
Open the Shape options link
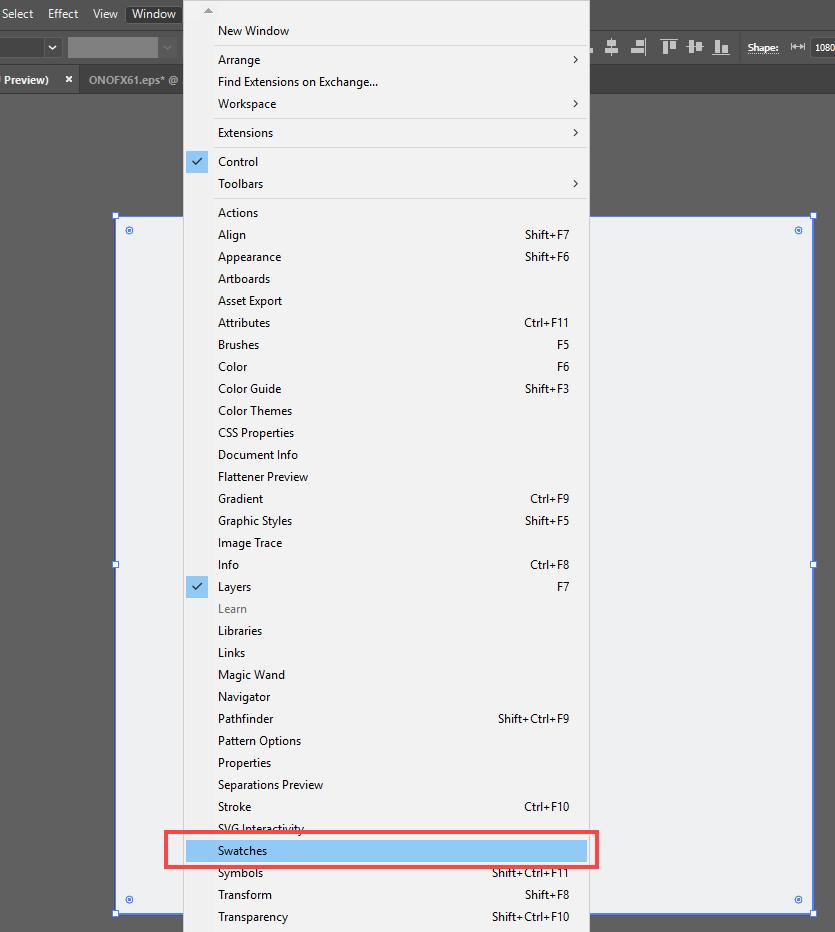pyautogui.click(x=762, y=48)
